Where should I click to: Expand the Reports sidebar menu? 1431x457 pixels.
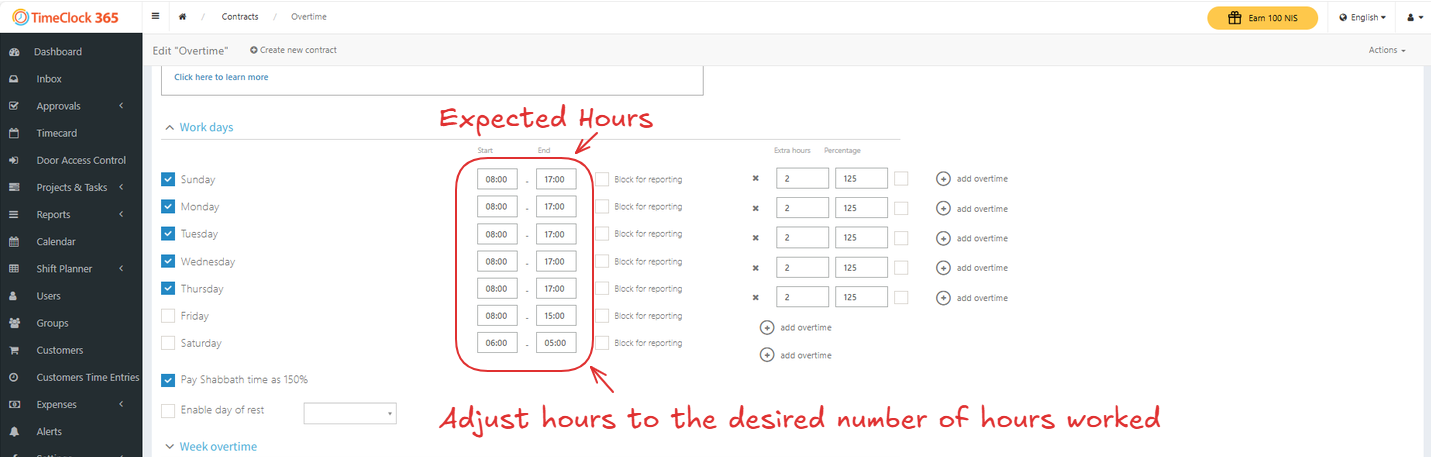[x=53, y=215]
